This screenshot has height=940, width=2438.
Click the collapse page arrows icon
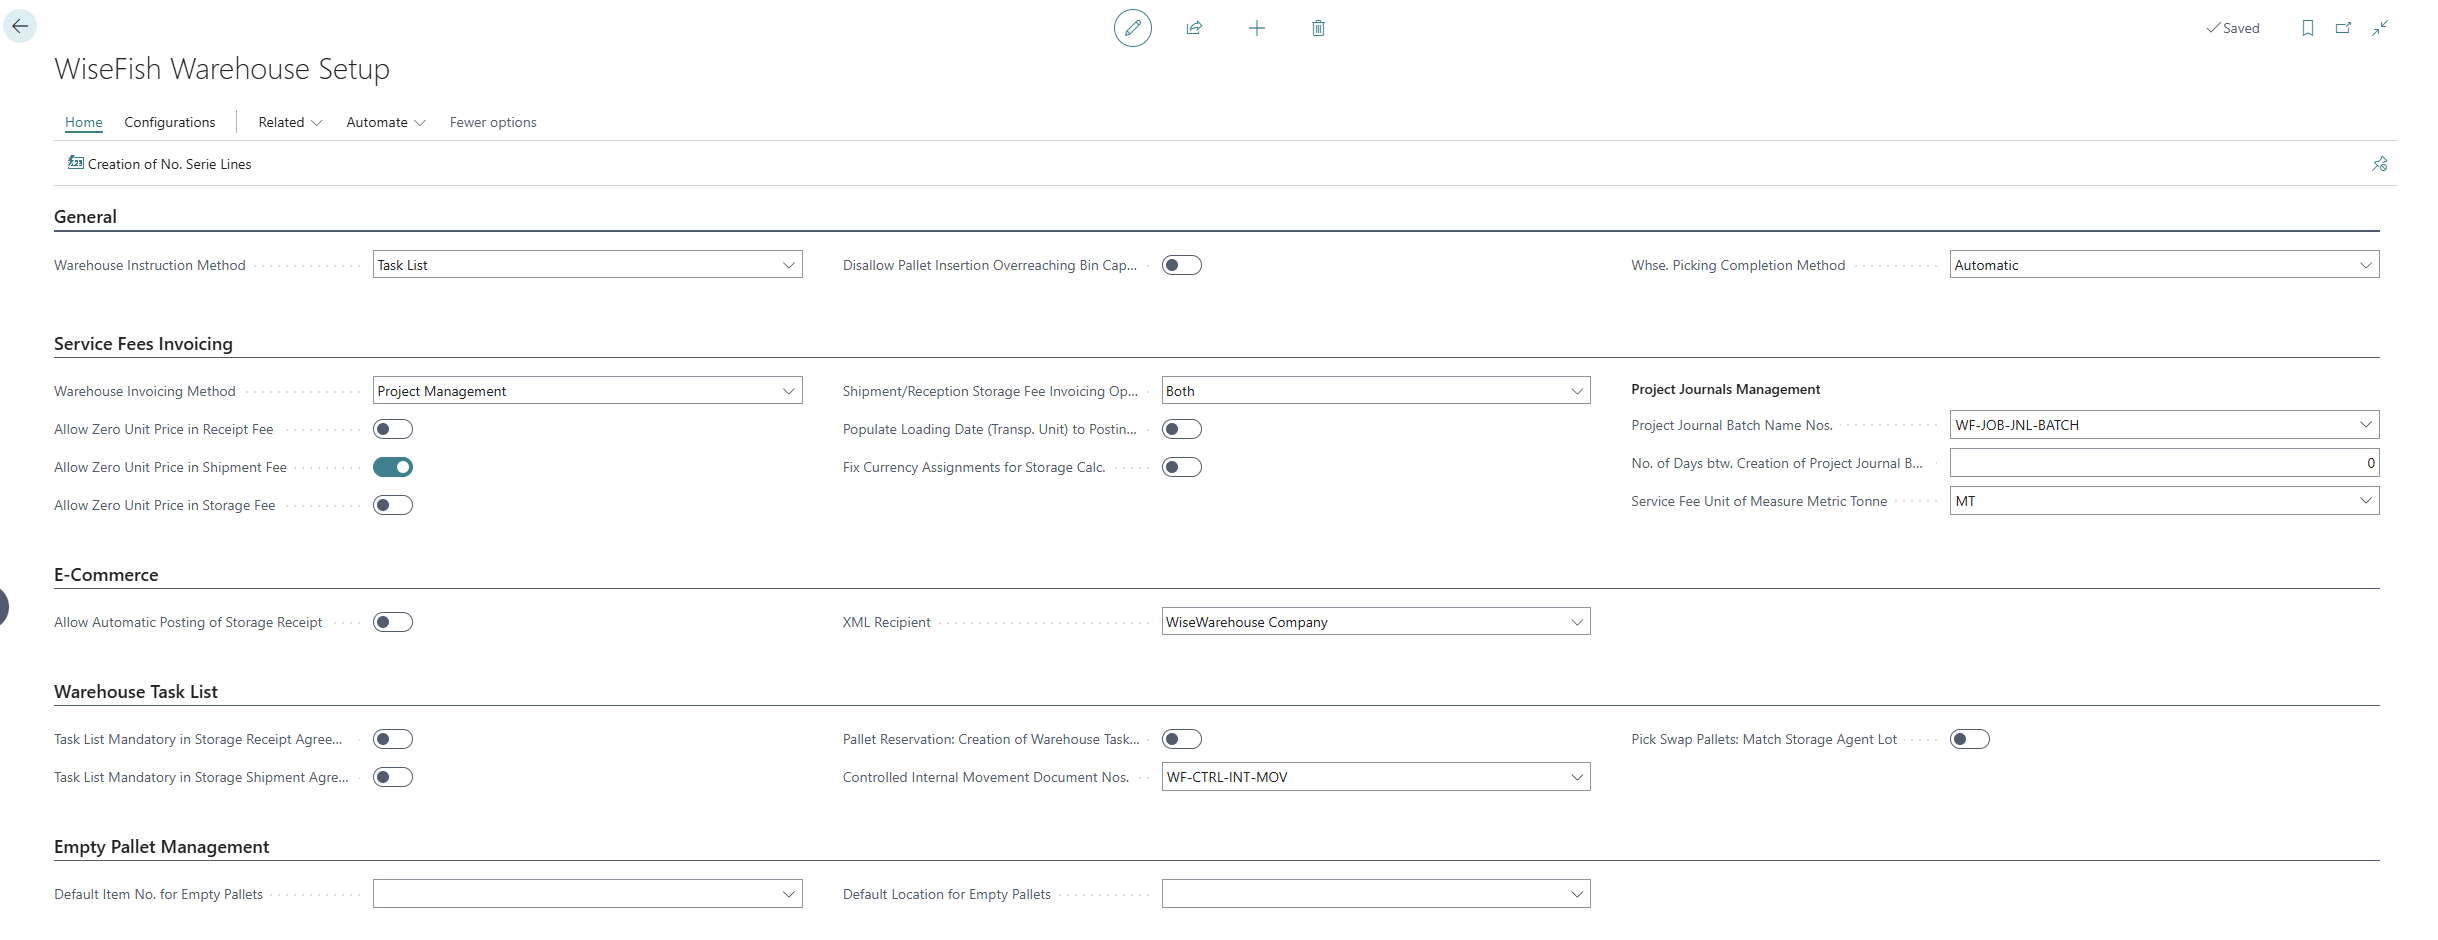point(2380,28)
